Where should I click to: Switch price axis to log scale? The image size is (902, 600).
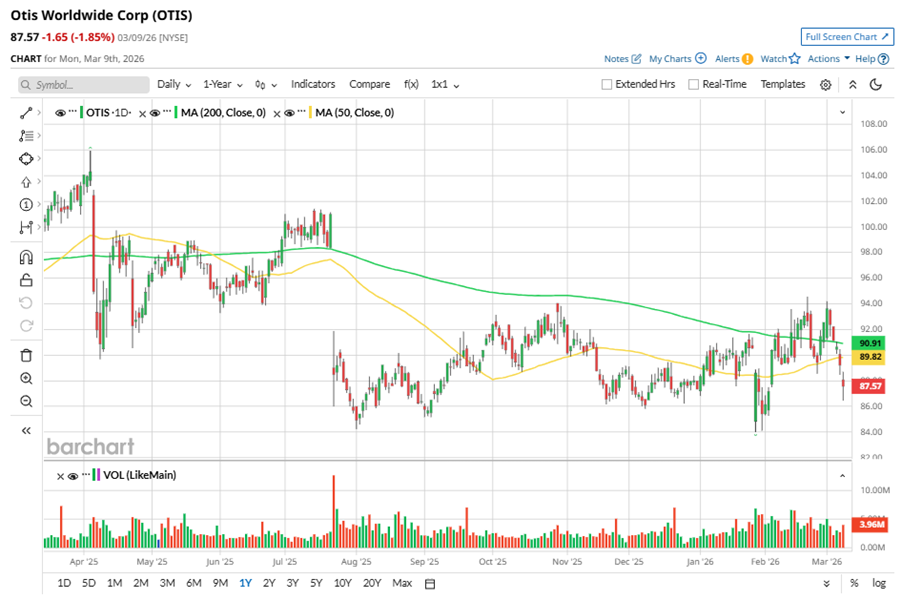(x=878, y=583)
